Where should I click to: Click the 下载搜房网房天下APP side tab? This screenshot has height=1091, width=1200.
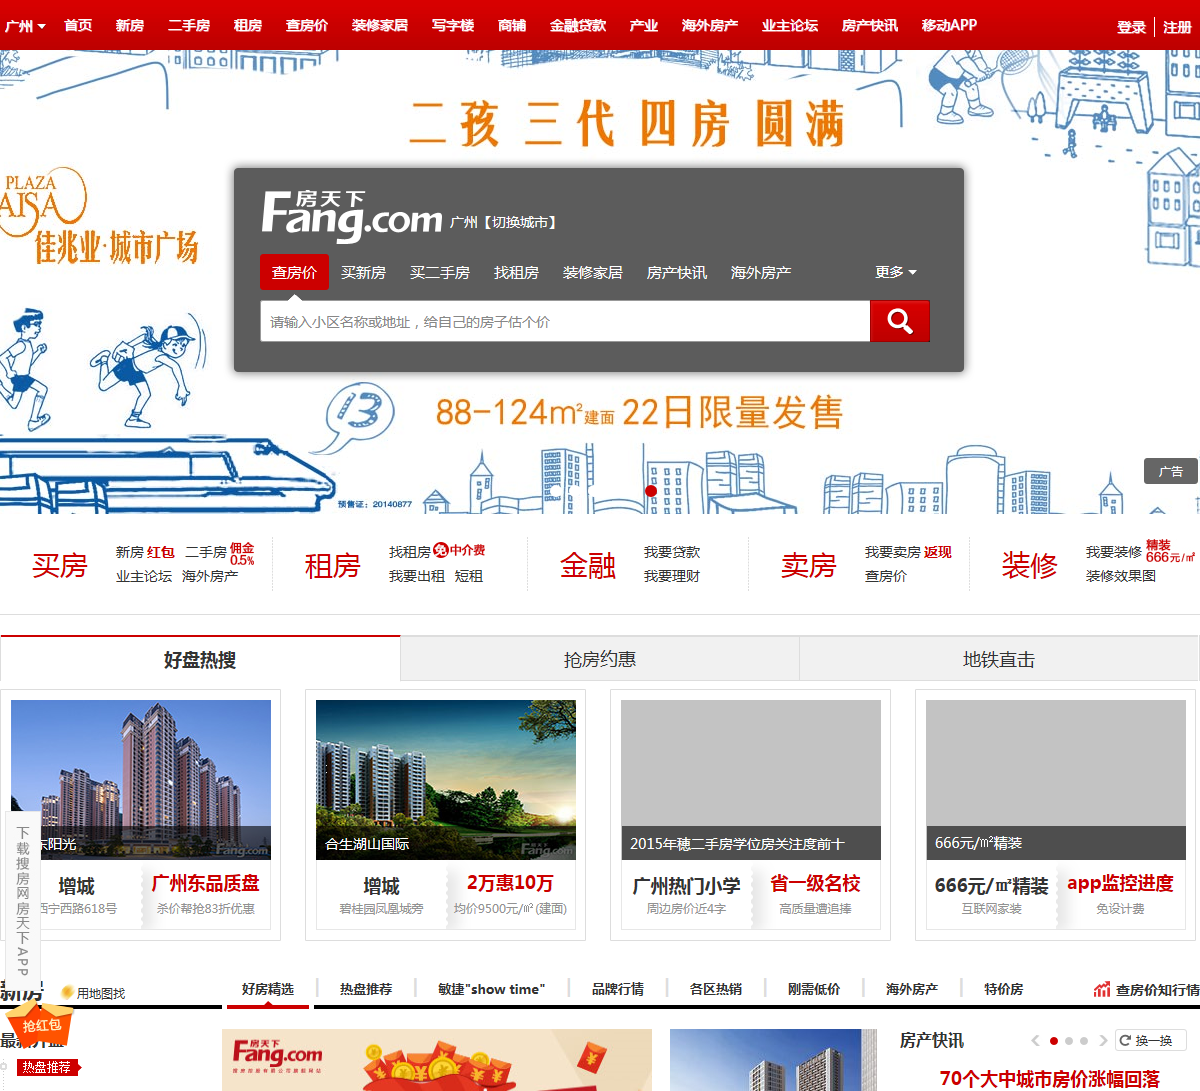(23, 900)
